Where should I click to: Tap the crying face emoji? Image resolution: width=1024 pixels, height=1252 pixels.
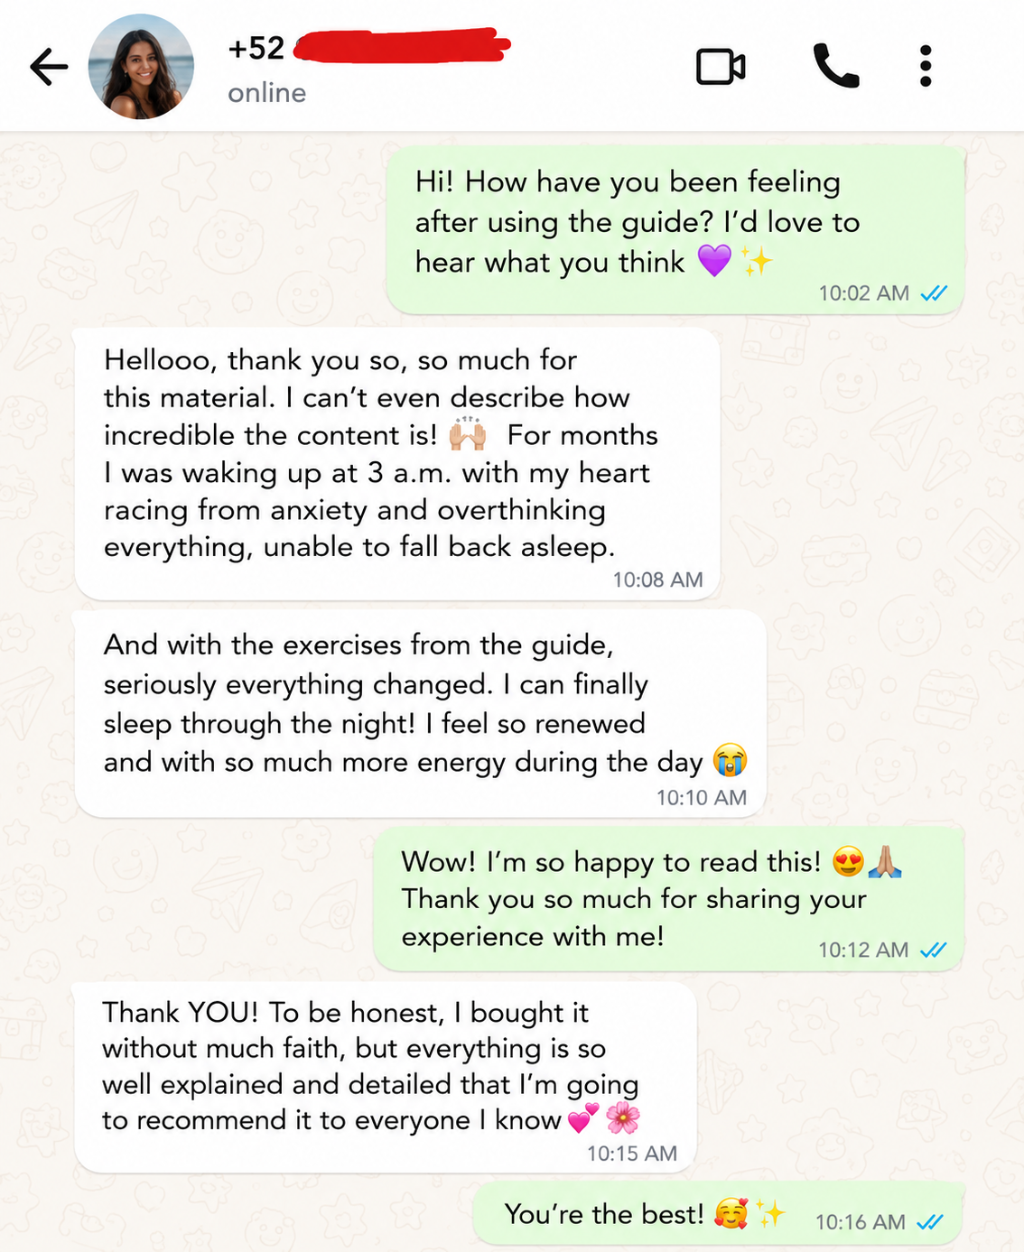(x=730, y=761)
